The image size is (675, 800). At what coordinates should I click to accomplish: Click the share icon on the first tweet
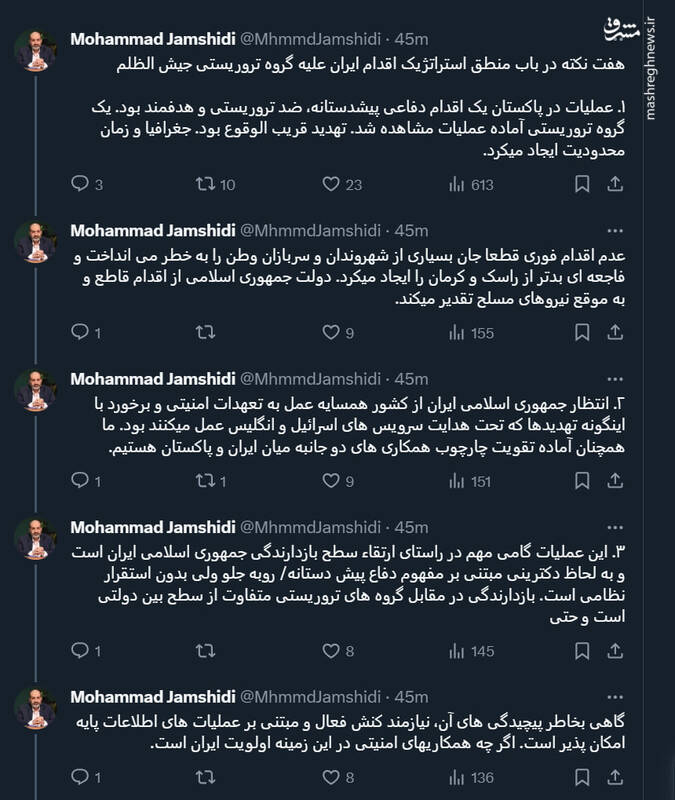pyautogui.click(x=617, y=182)
